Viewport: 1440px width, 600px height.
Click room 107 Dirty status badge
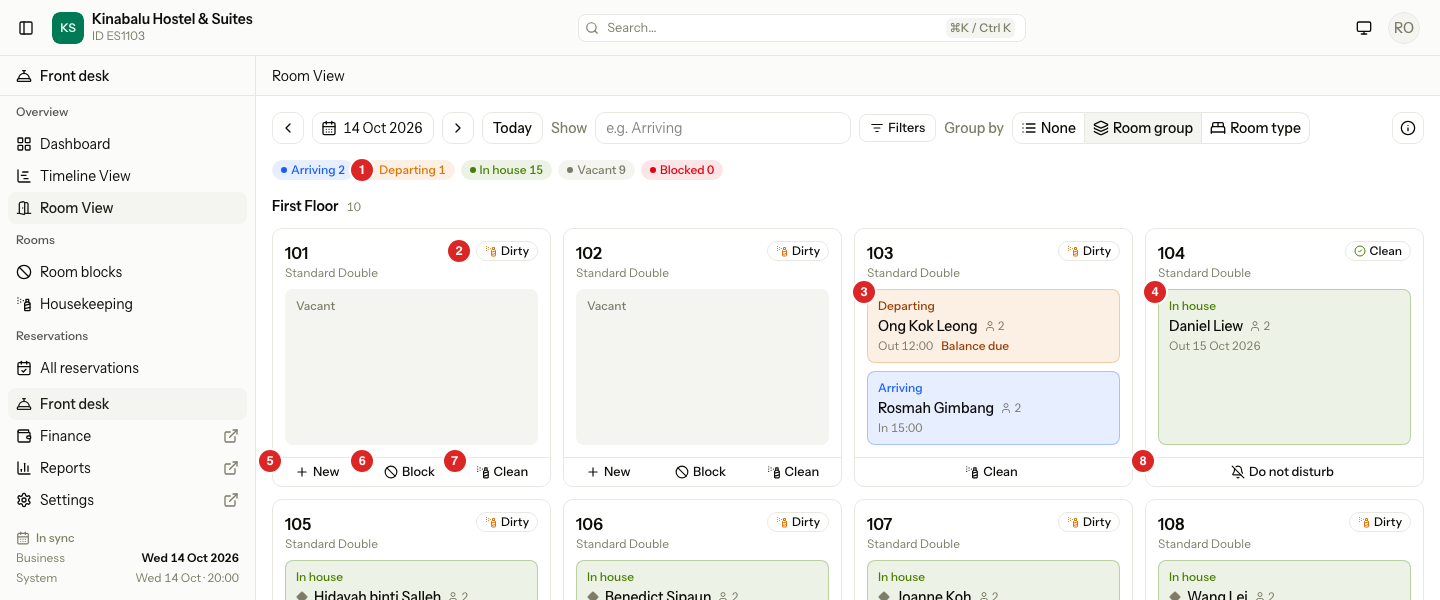tap(1089, 522)
